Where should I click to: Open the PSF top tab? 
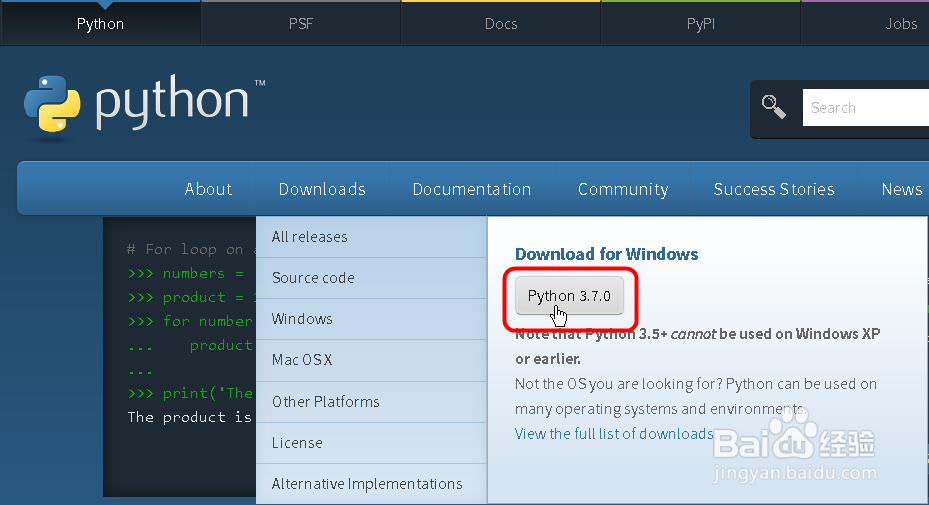click(x=301, y=23)
